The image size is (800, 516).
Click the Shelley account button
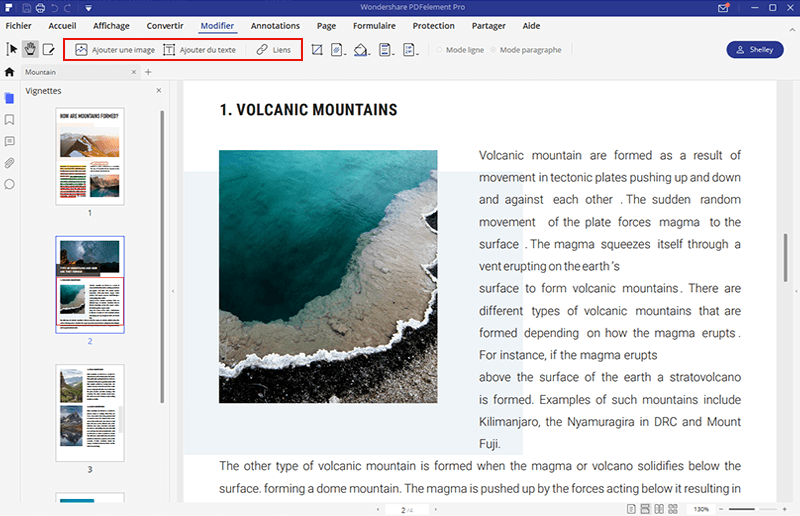(755, 49)
